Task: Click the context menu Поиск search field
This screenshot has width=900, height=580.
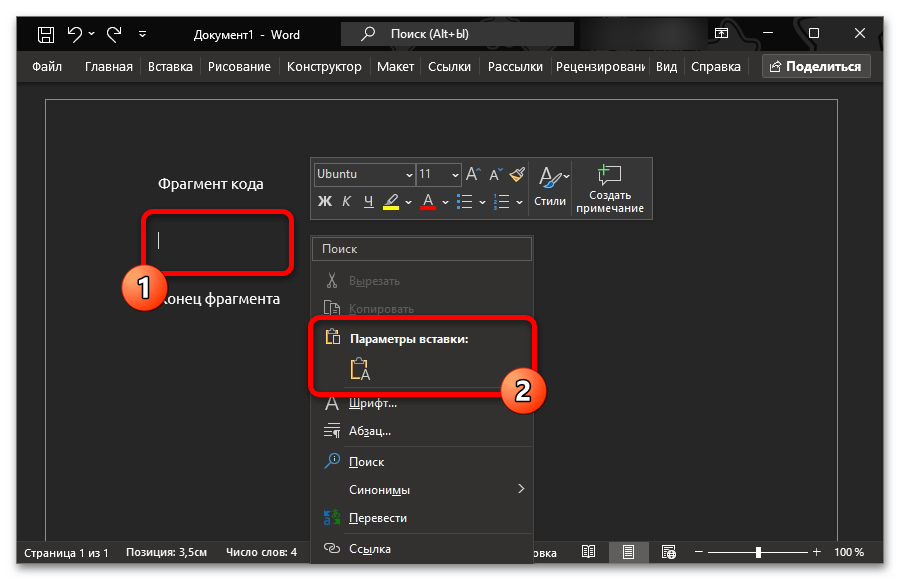Action: point(422,249)
